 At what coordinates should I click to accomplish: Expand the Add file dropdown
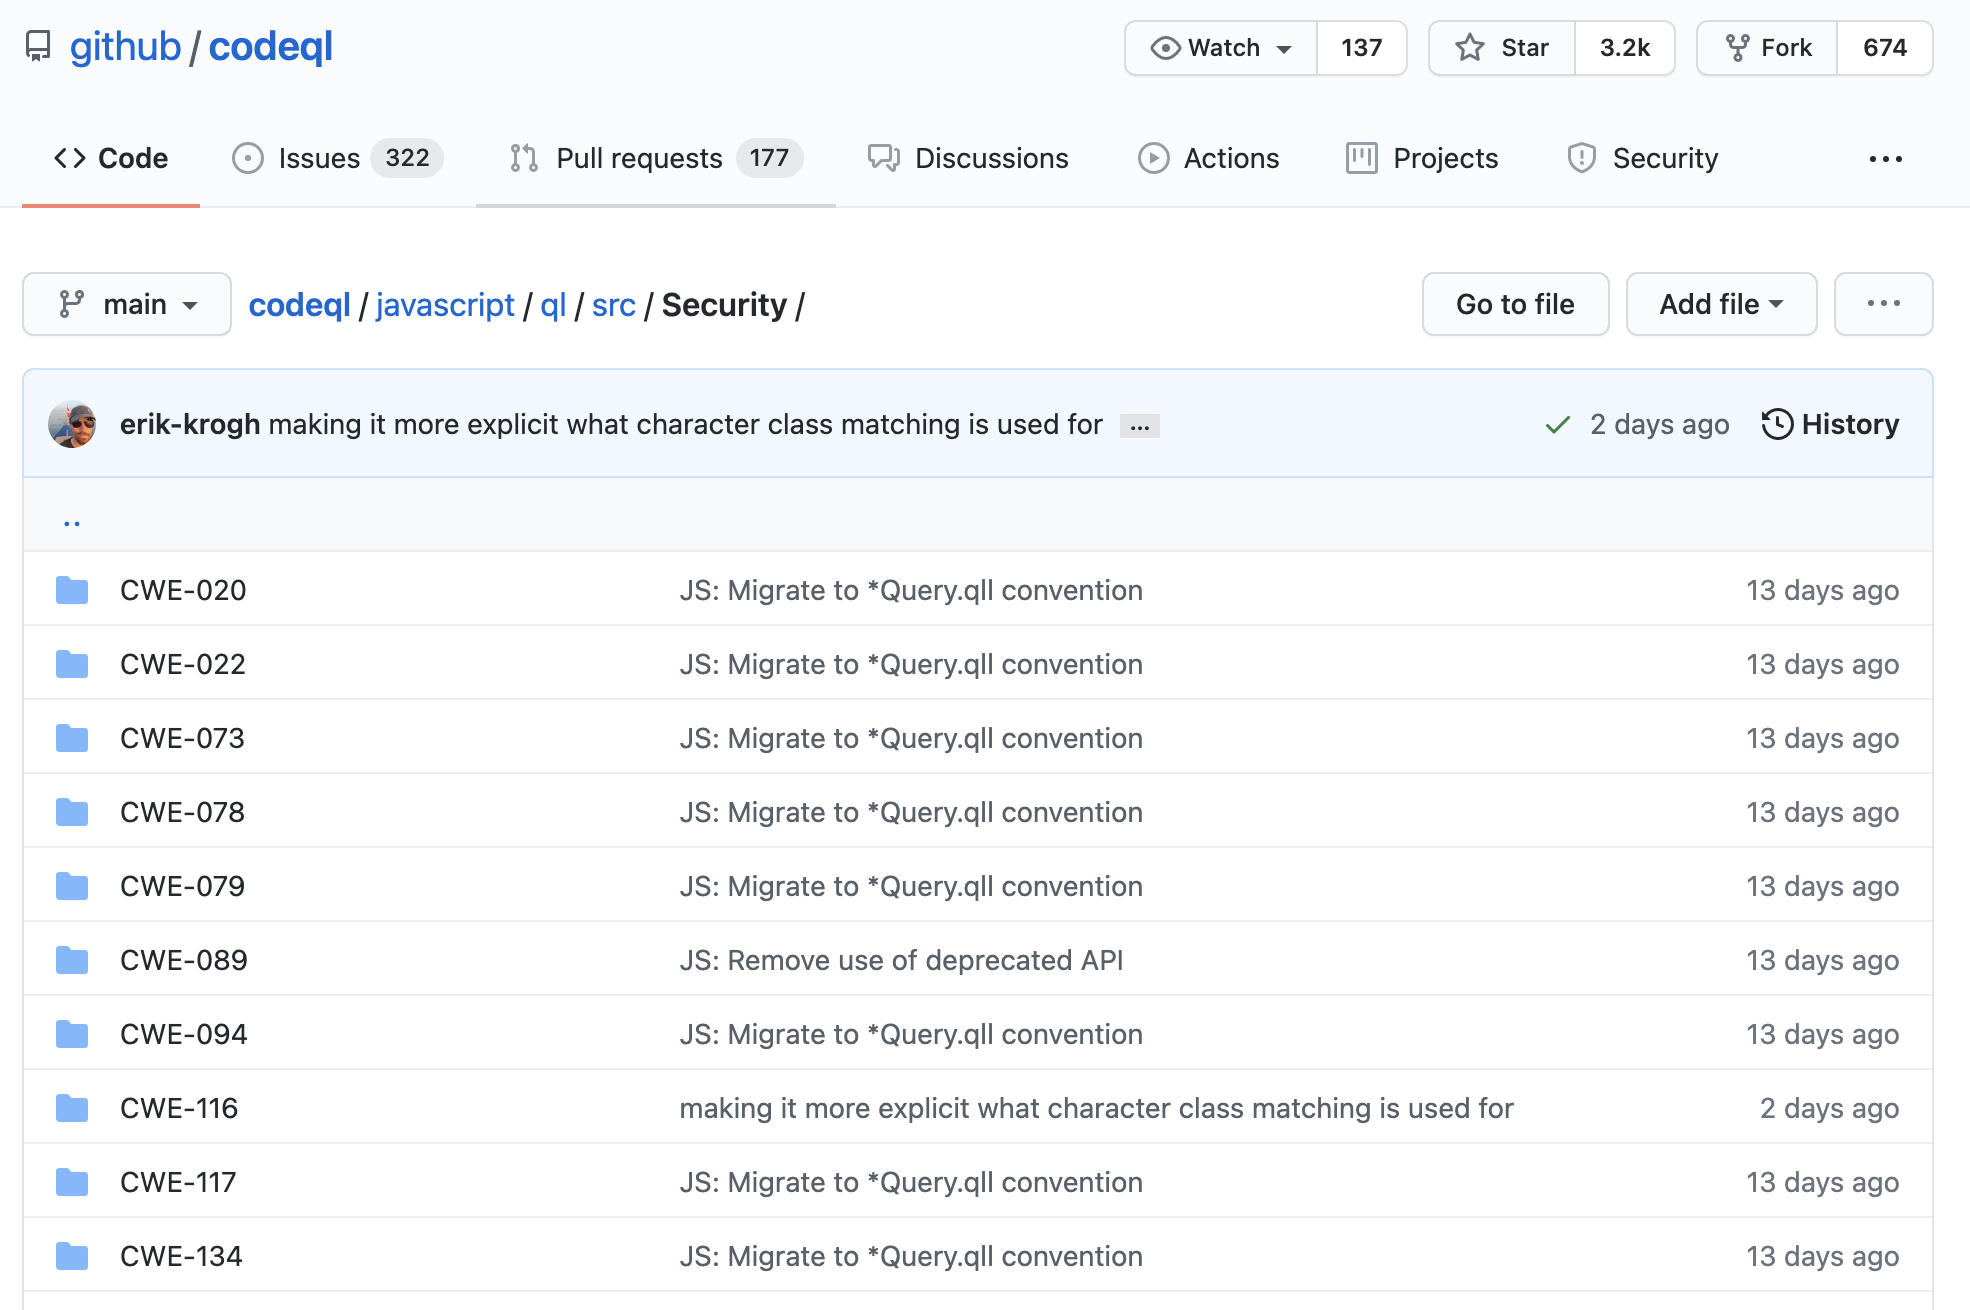pyautogui.click(x=1720, y=304)
